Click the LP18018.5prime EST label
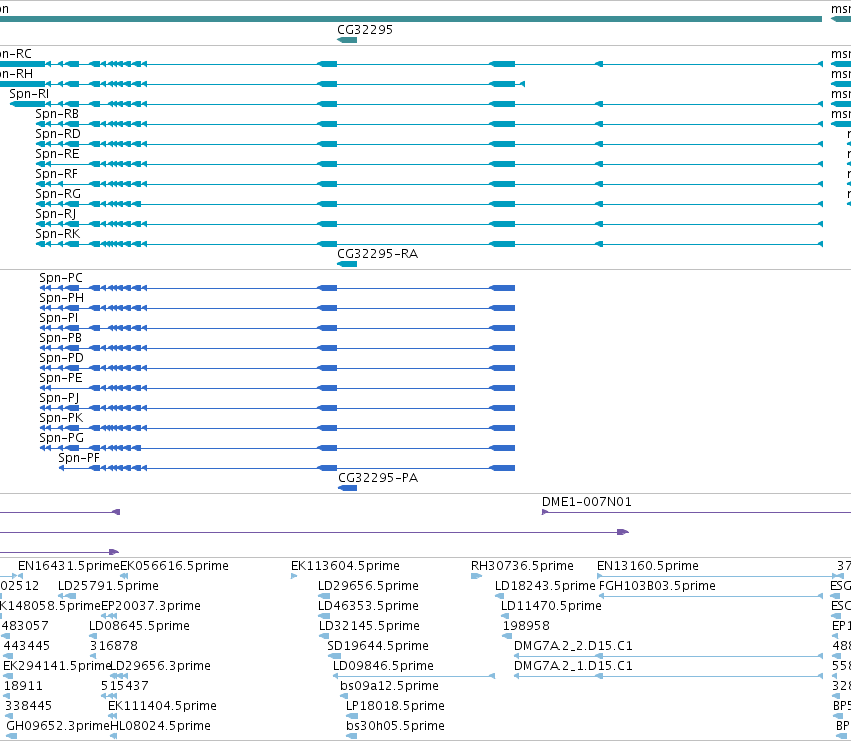Screen dimensions: 851x741 (x=395, y=706)
